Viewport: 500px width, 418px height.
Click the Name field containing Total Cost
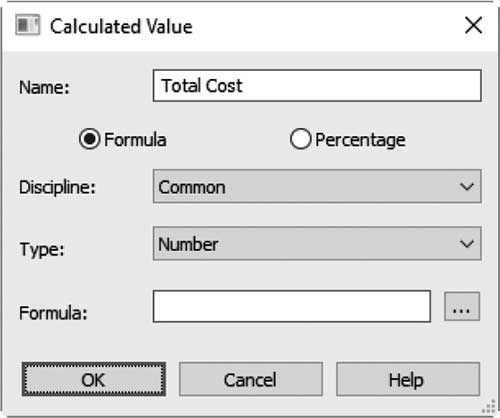(x=317, y=86)
